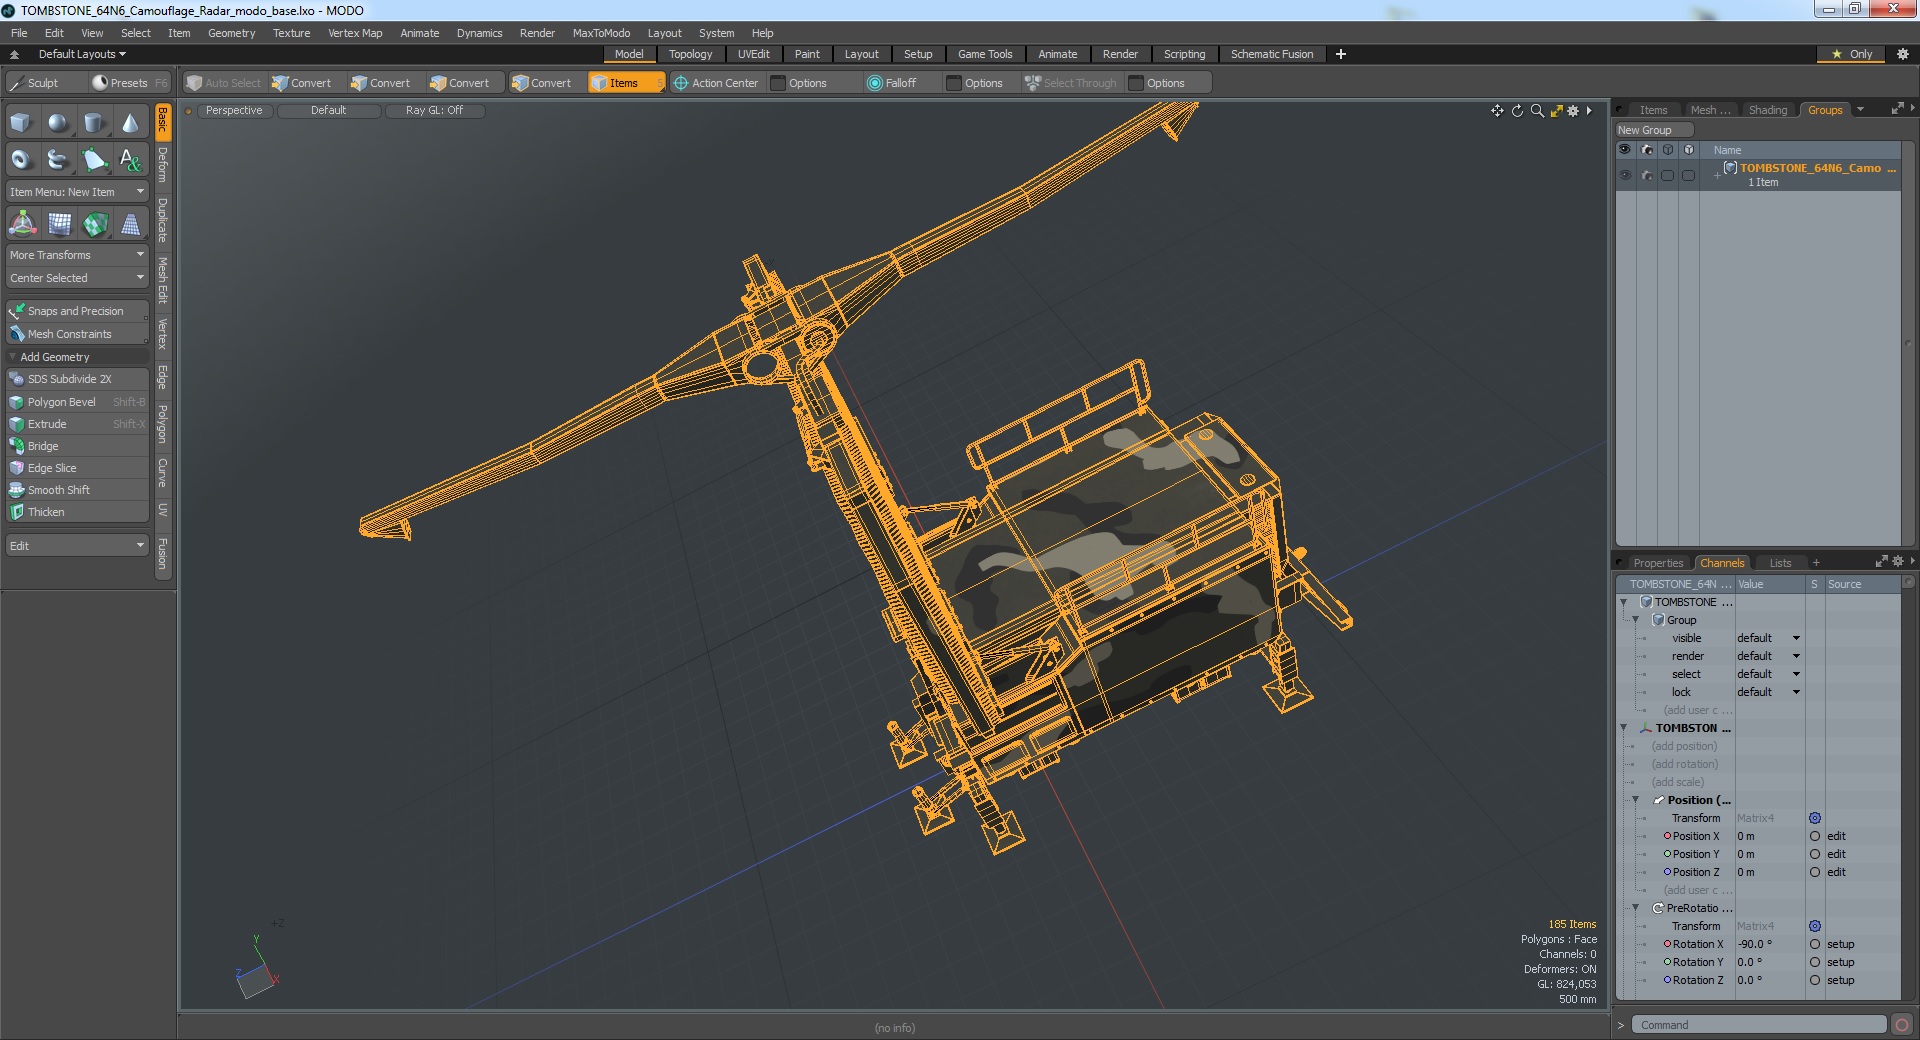Viewport: 1920px width, 1040px height.
Task: Activate the tapered grid transform icon
Action: click(x=130, y=224)
